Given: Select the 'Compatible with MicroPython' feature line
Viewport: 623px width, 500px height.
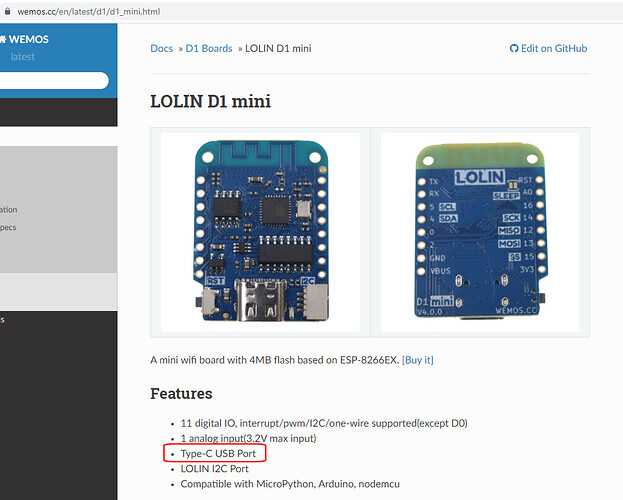Looking at the screenshot, I should tap(290, 484).
